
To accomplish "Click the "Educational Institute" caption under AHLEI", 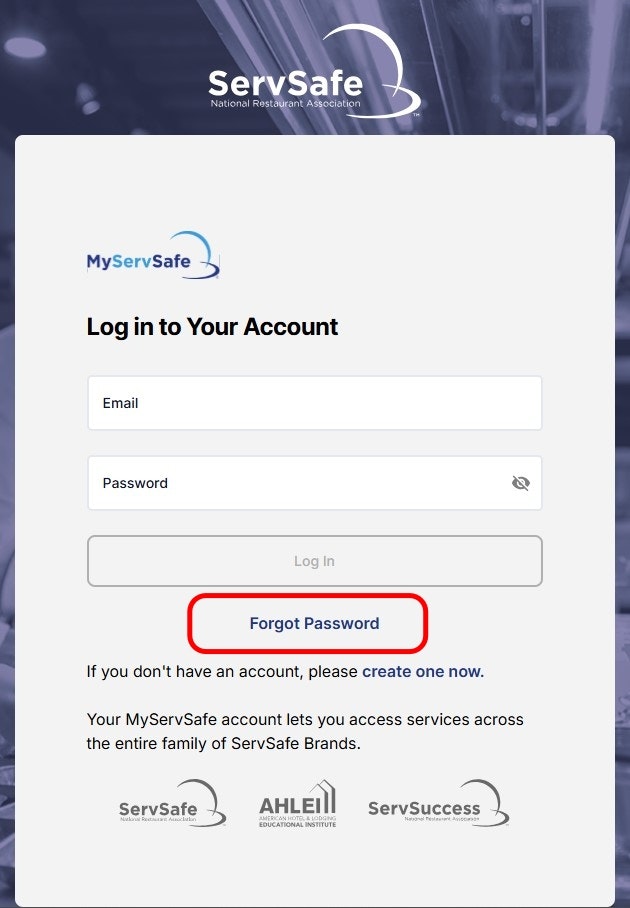I will click(297, 824).
